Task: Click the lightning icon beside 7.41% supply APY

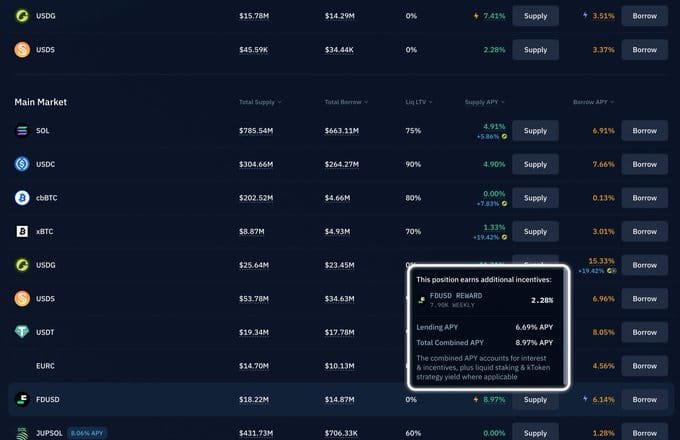Action: (476, 16)
